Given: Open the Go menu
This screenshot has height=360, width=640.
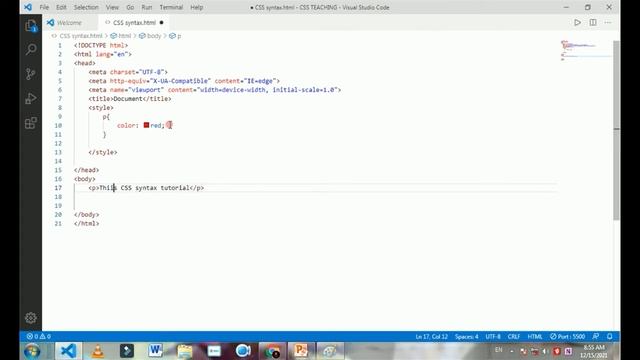Looking at the screenshot, I should point(130,7).
